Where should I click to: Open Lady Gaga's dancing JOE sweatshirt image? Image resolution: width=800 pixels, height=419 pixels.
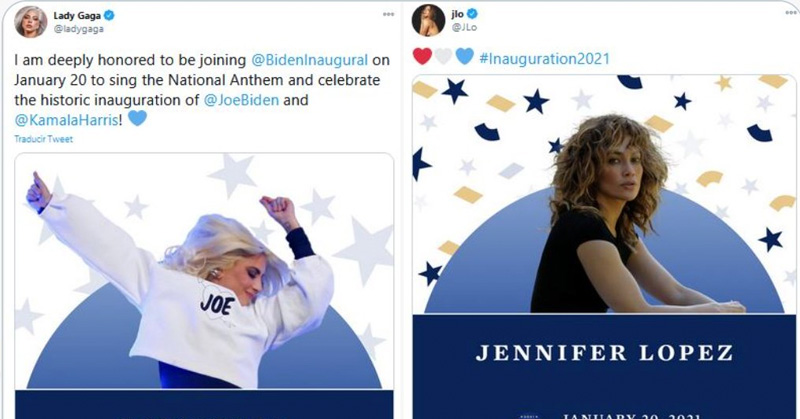click(204, 286)
